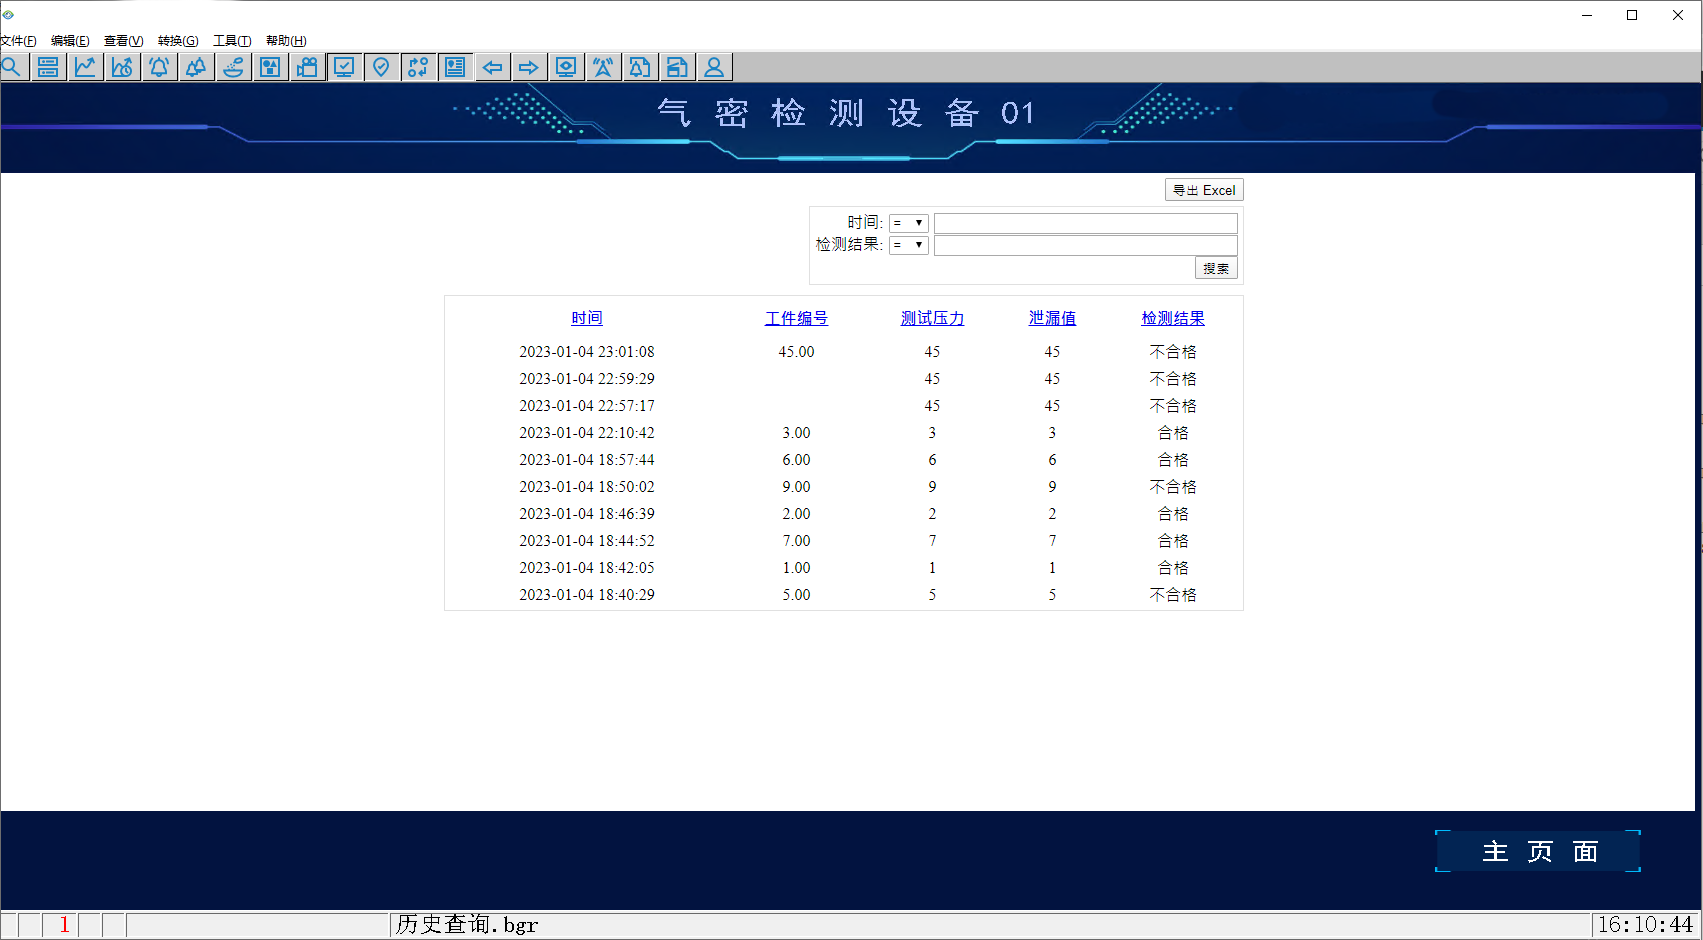Image resolution: width=1703 pixels, height=940 pixels.
Task: Expand the 时间 operator dropdown
Action: 909,223
